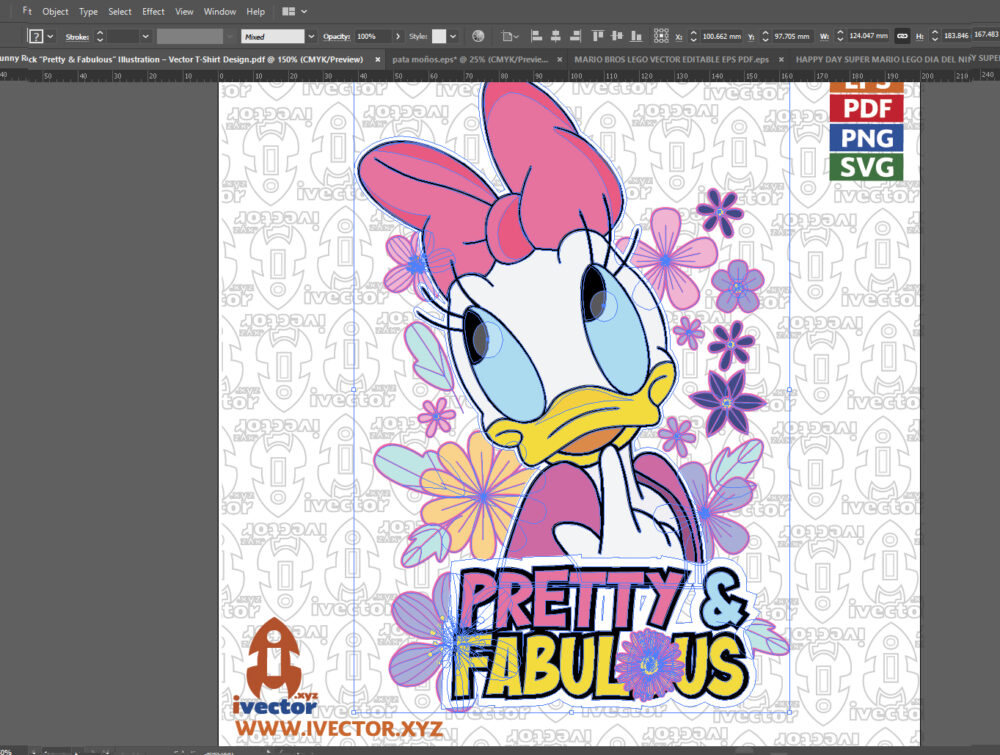
Task: Click the PDF red badge on artwork
Action: point(867,108)
